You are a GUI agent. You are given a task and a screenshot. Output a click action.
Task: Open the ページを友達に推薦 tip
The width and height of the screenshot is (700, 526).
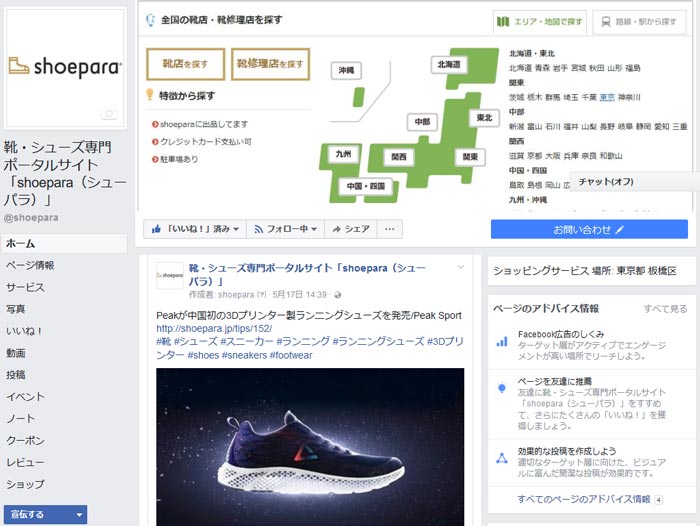coord(554,381)
